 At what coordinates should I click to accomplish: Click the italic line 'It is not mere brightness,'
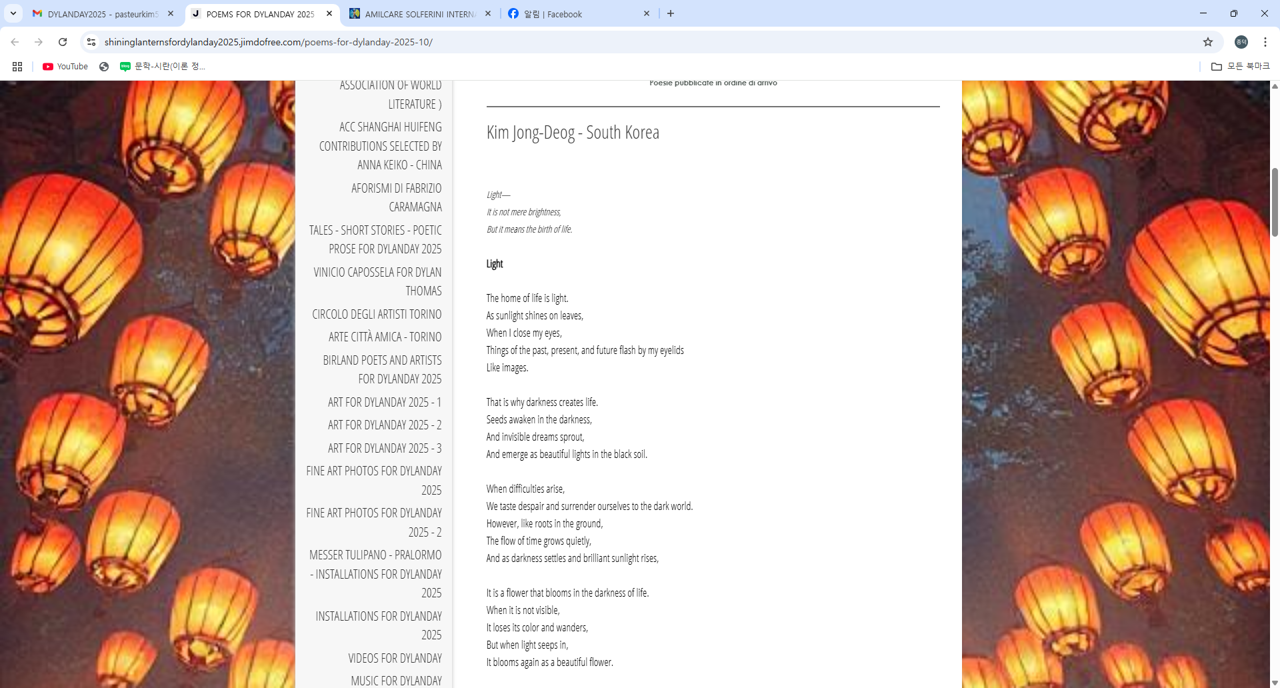click(524, 212)
